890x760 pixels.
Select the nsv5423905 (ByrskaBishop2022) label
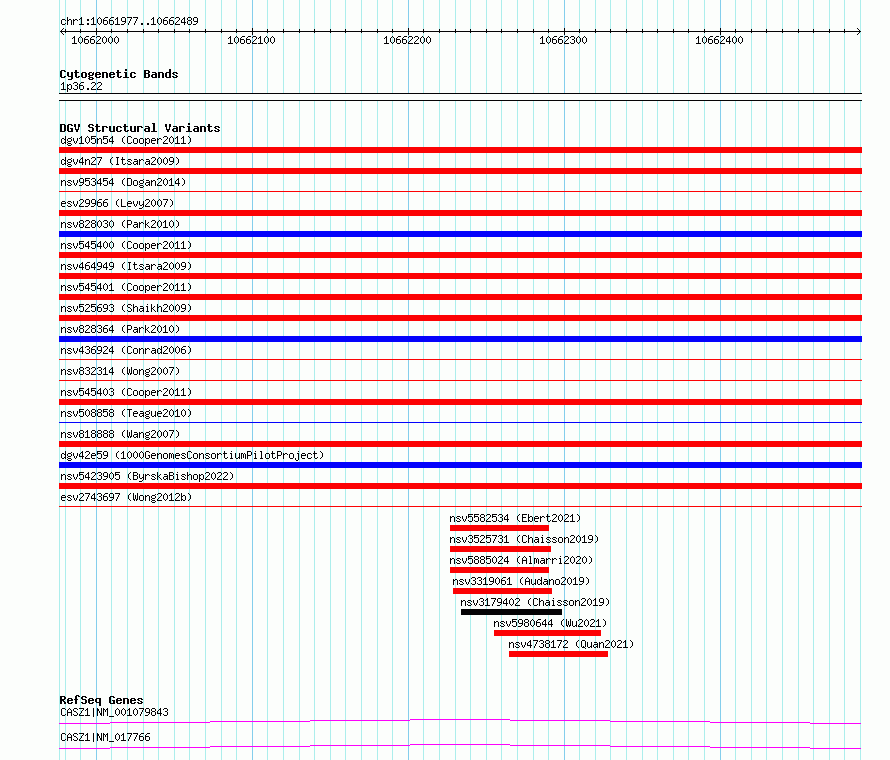[x=147, y=476]
